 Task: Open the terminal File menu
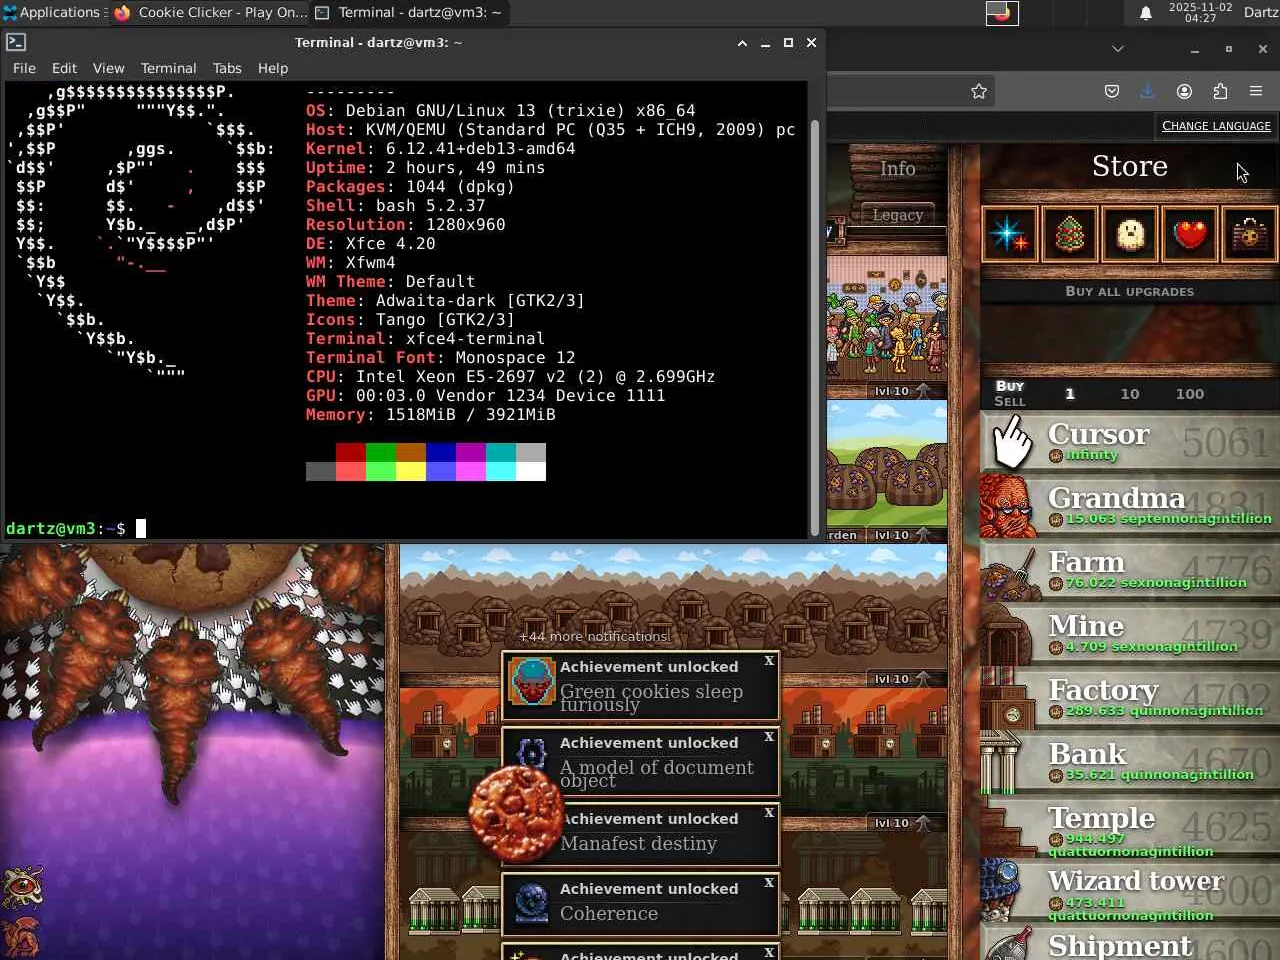coord(24,68)
